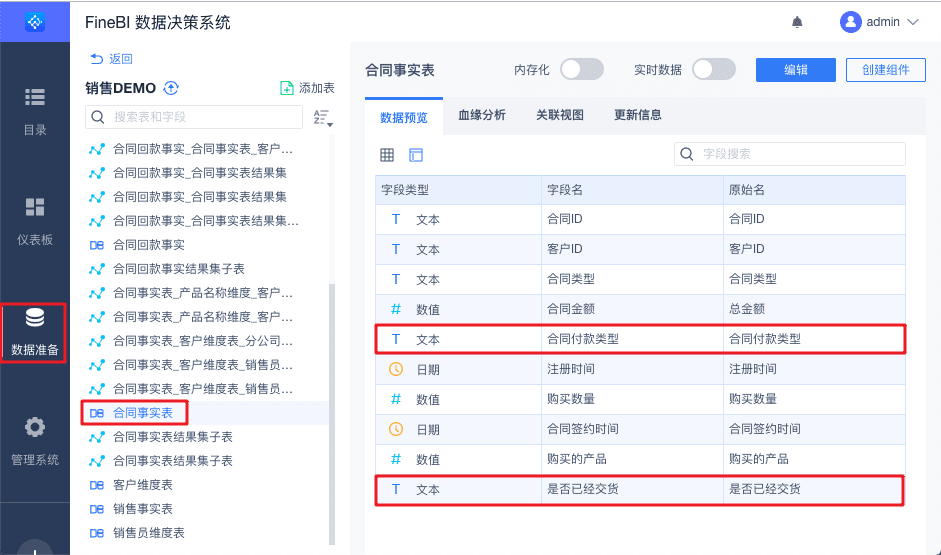
Task: Switch to the 关联视图 tab
Action: [x=560, y=115]
